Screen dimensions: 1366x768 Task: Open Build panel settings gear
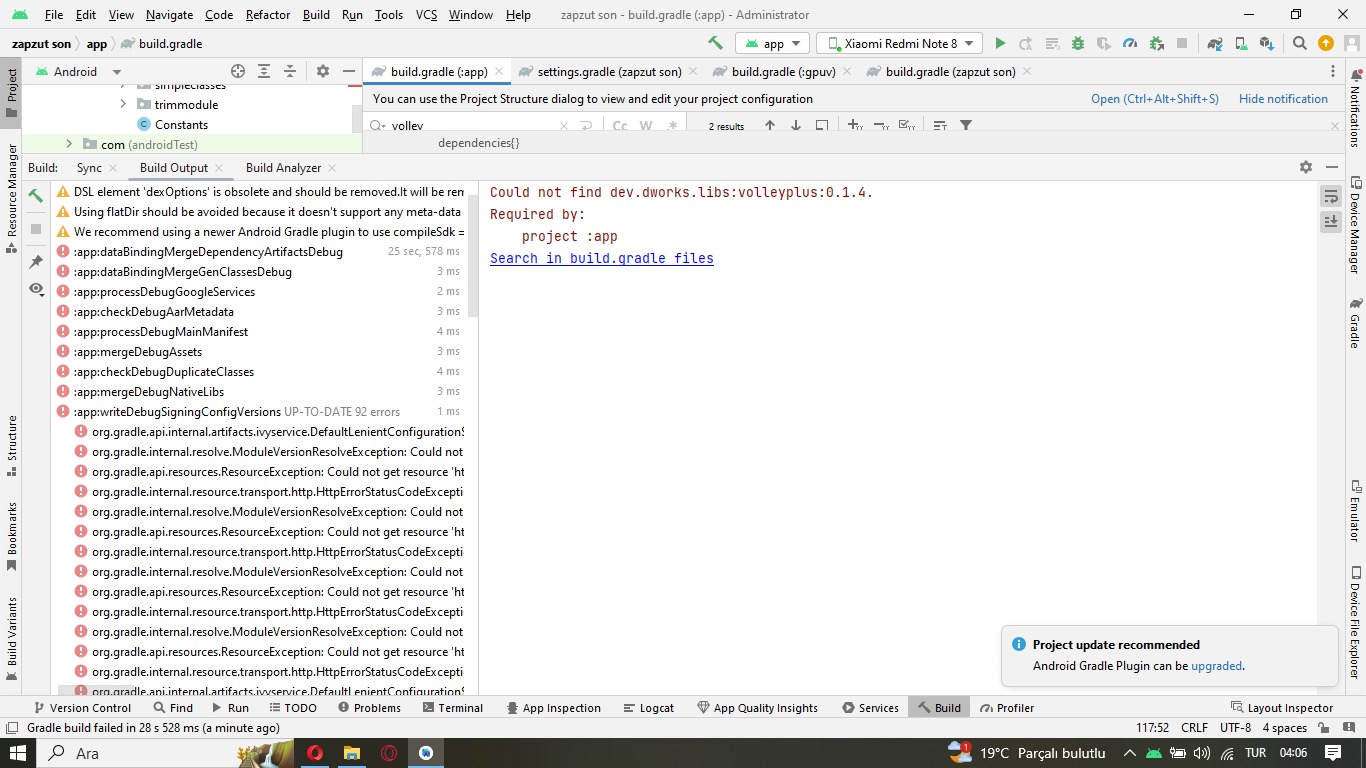pyautogui.click(x=1305, y=167)
